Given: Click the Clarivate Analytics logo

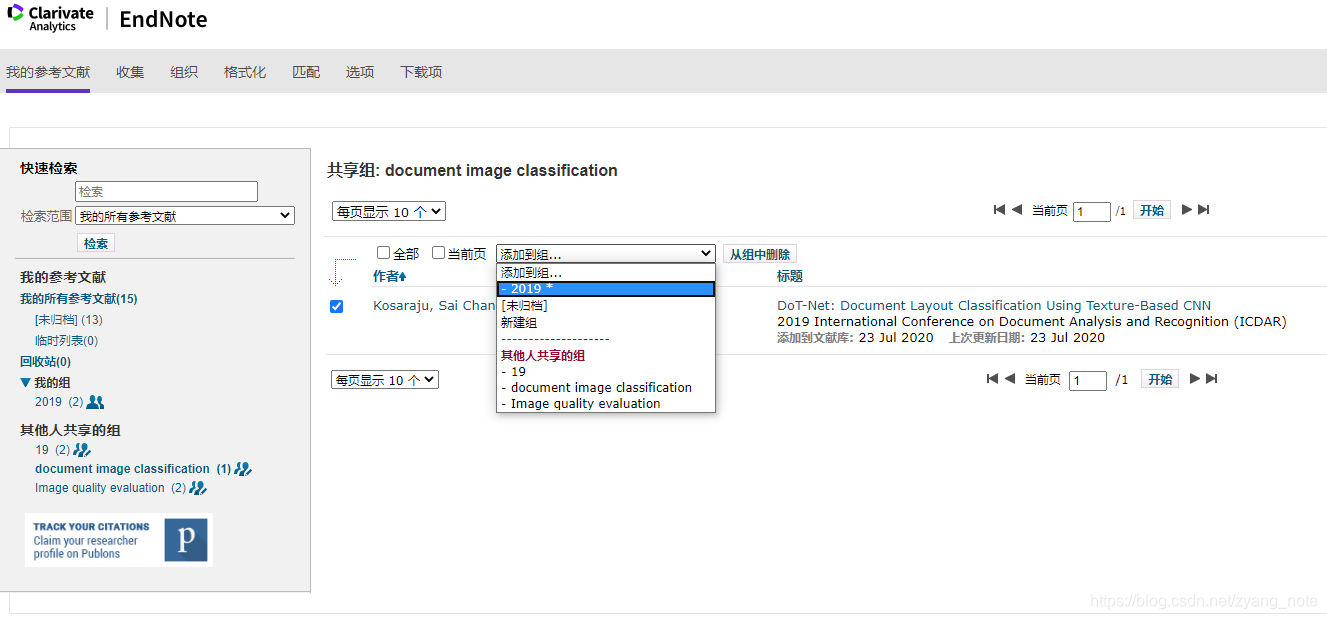Looking at the screenshot, I should pos(50,17).
